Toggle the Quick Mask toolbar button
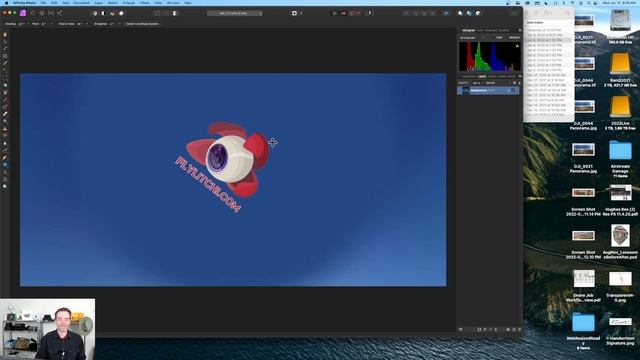 tap(294, 13)
